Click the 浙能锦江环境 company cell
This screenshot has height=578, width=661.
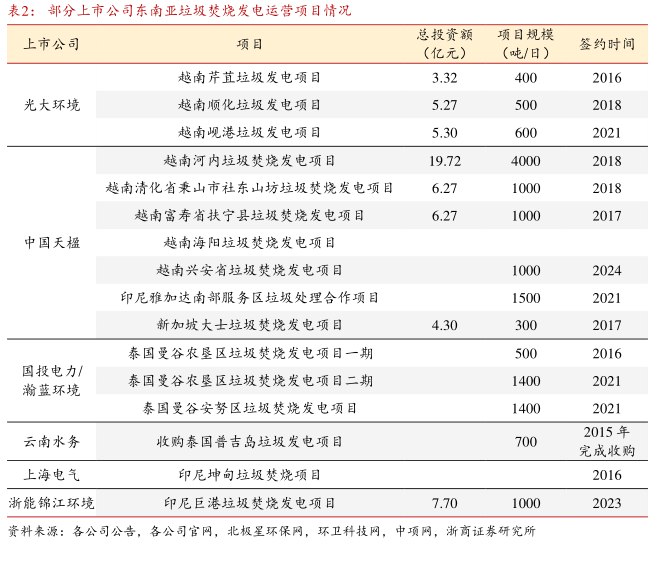[51, 503]
